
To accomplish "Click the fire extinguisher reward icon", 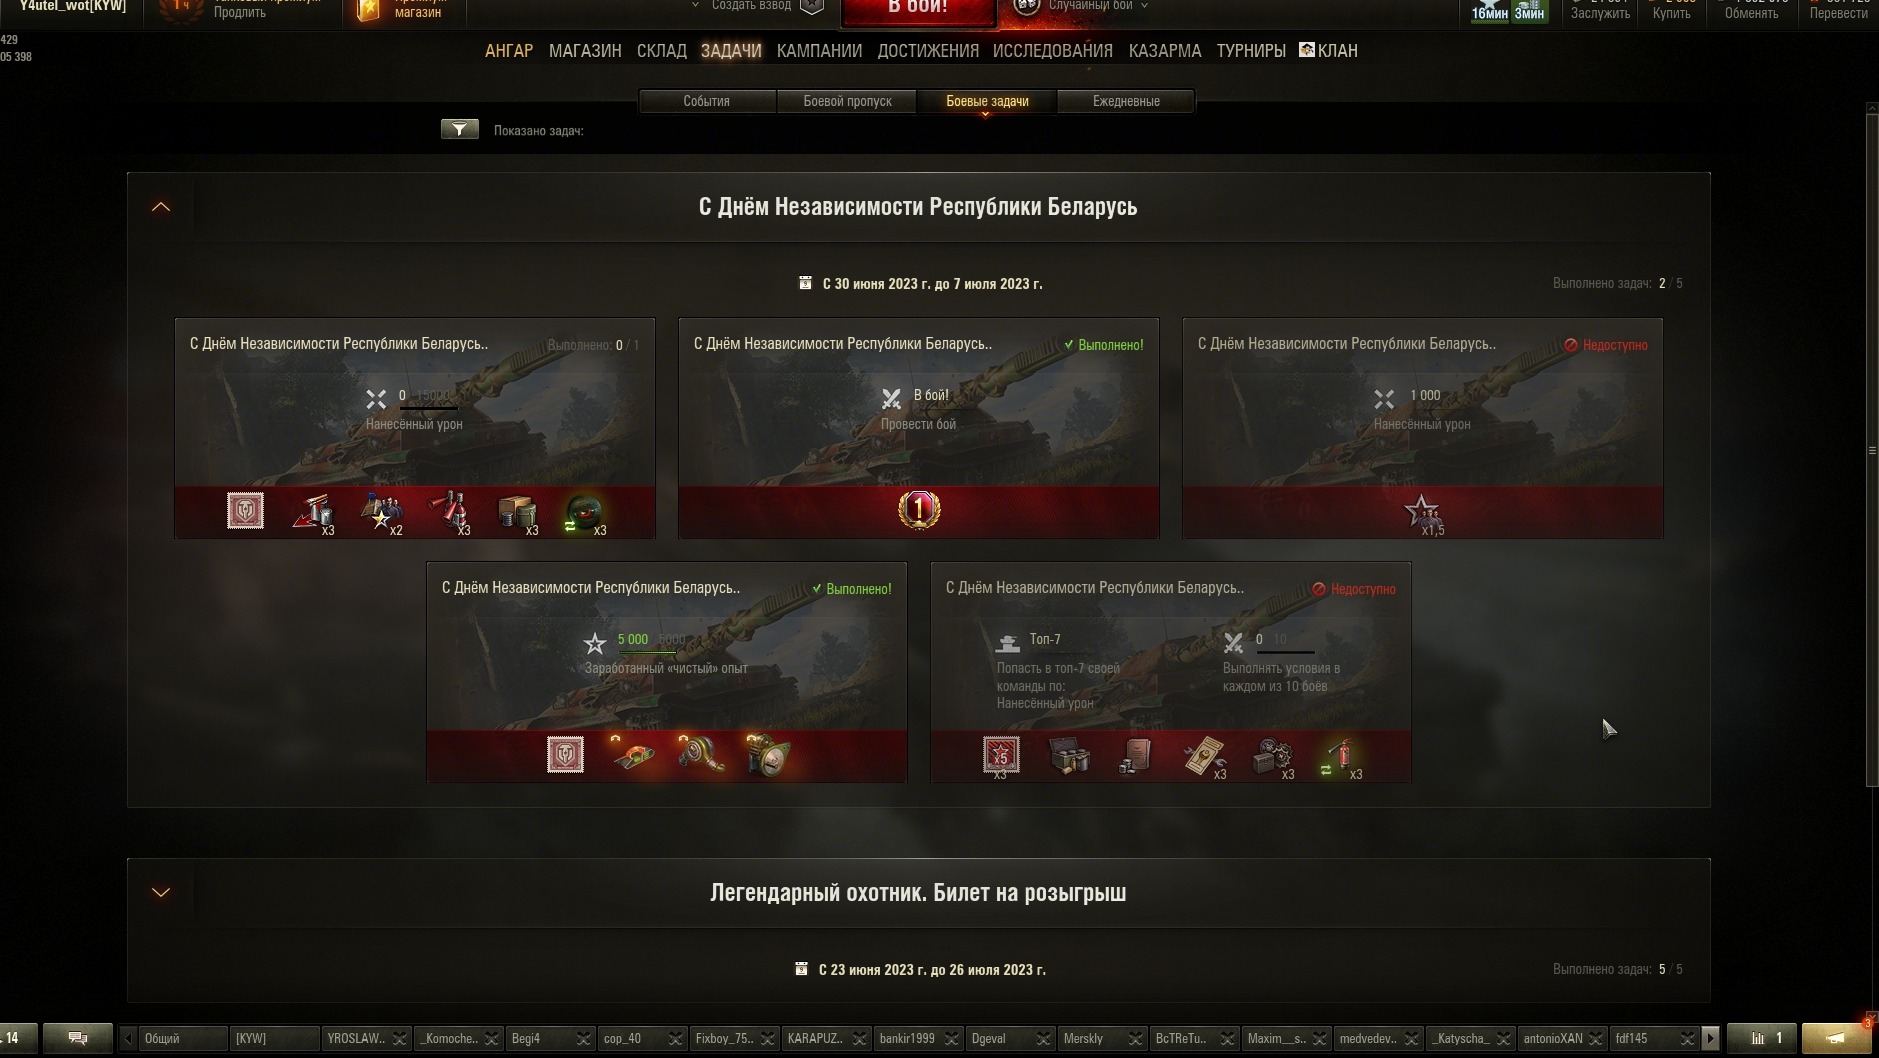I will 1339,757.
